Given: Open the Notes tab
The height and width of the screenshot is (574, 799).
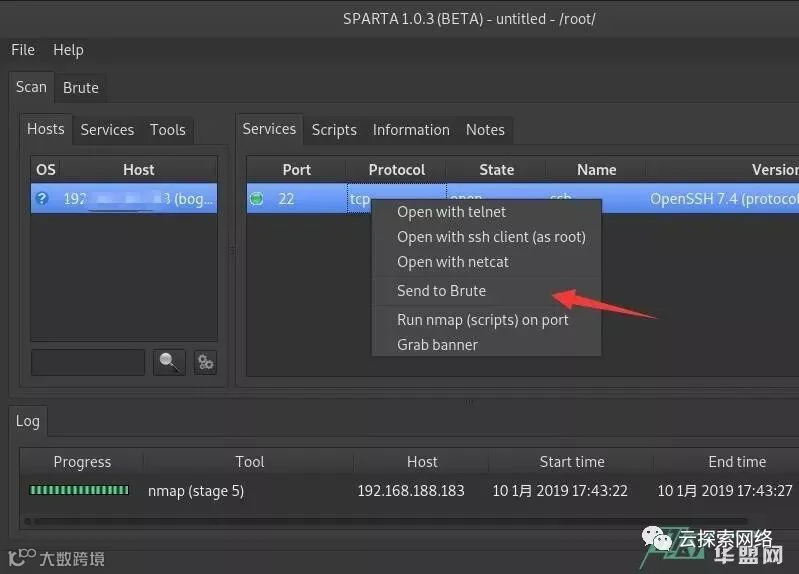Looking at the screenshot, I should click(485, 130).
